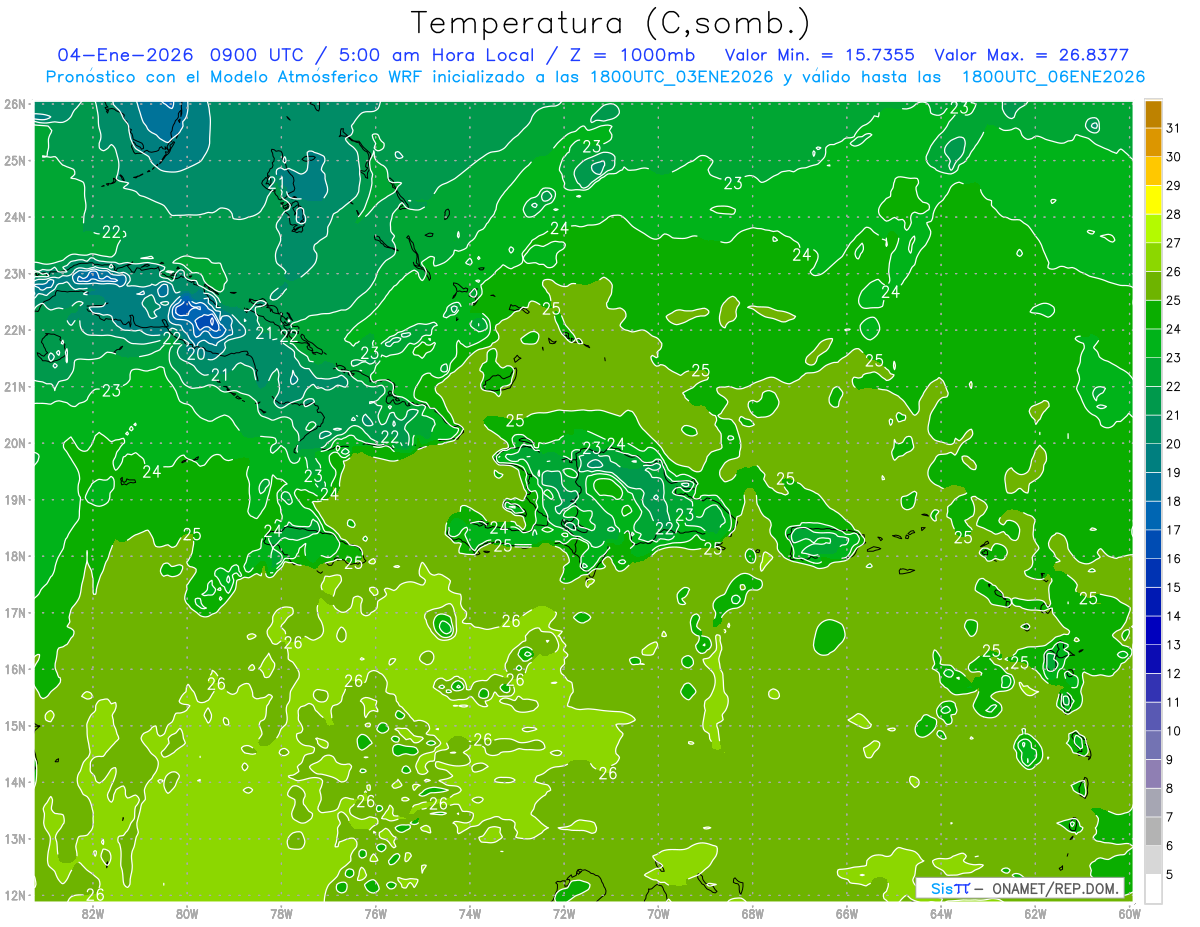The height and width of the screenshot is (927, 1200).
Task: Click the "Valor Min. = 15.7355" readout
Action: coord(820,54)
